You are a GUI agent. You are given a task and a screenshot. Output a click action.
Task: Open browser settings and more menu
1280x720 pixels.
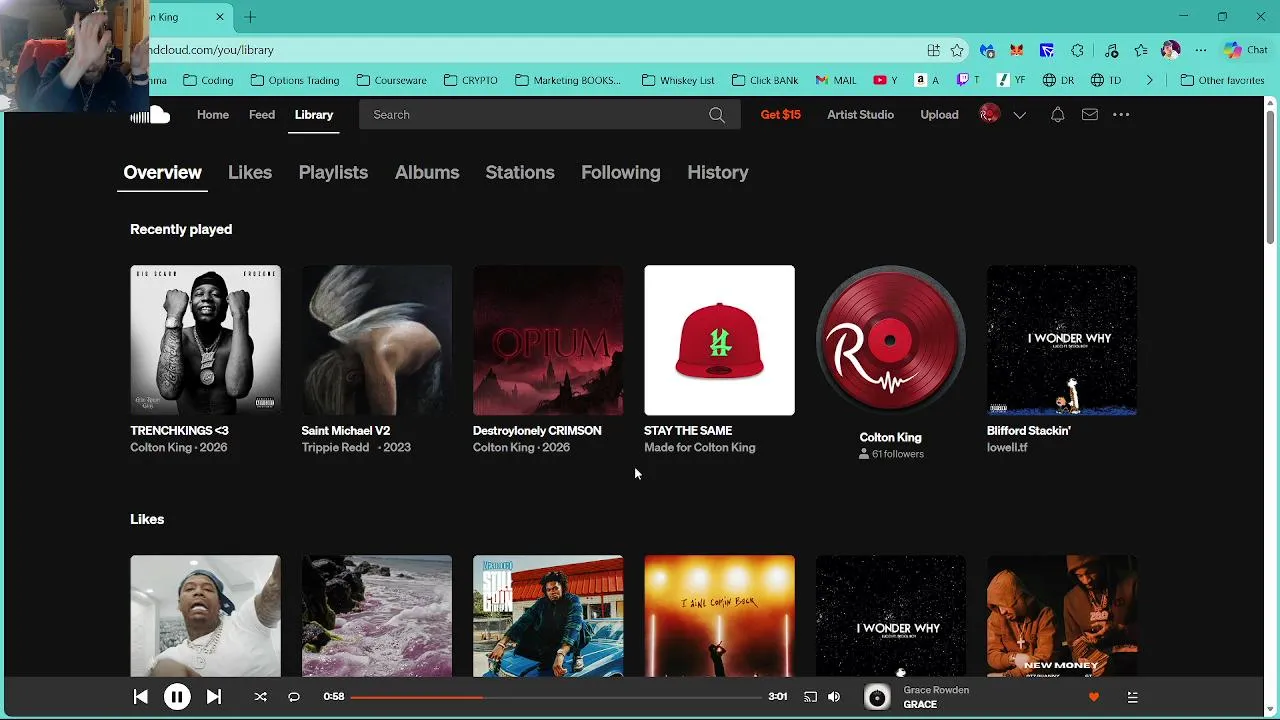tap(1201, 50)
